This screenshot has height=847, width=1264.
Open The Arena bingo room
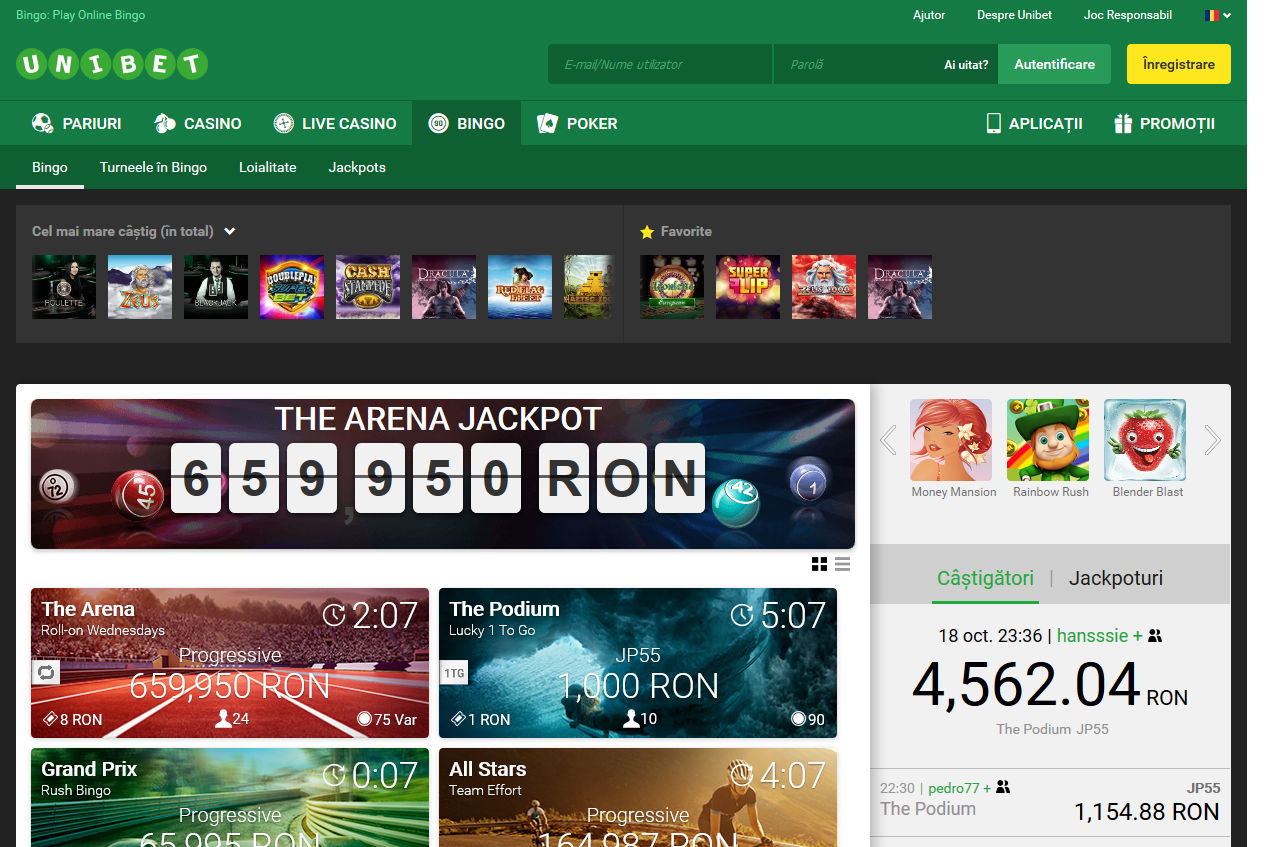tap(230, 663)
